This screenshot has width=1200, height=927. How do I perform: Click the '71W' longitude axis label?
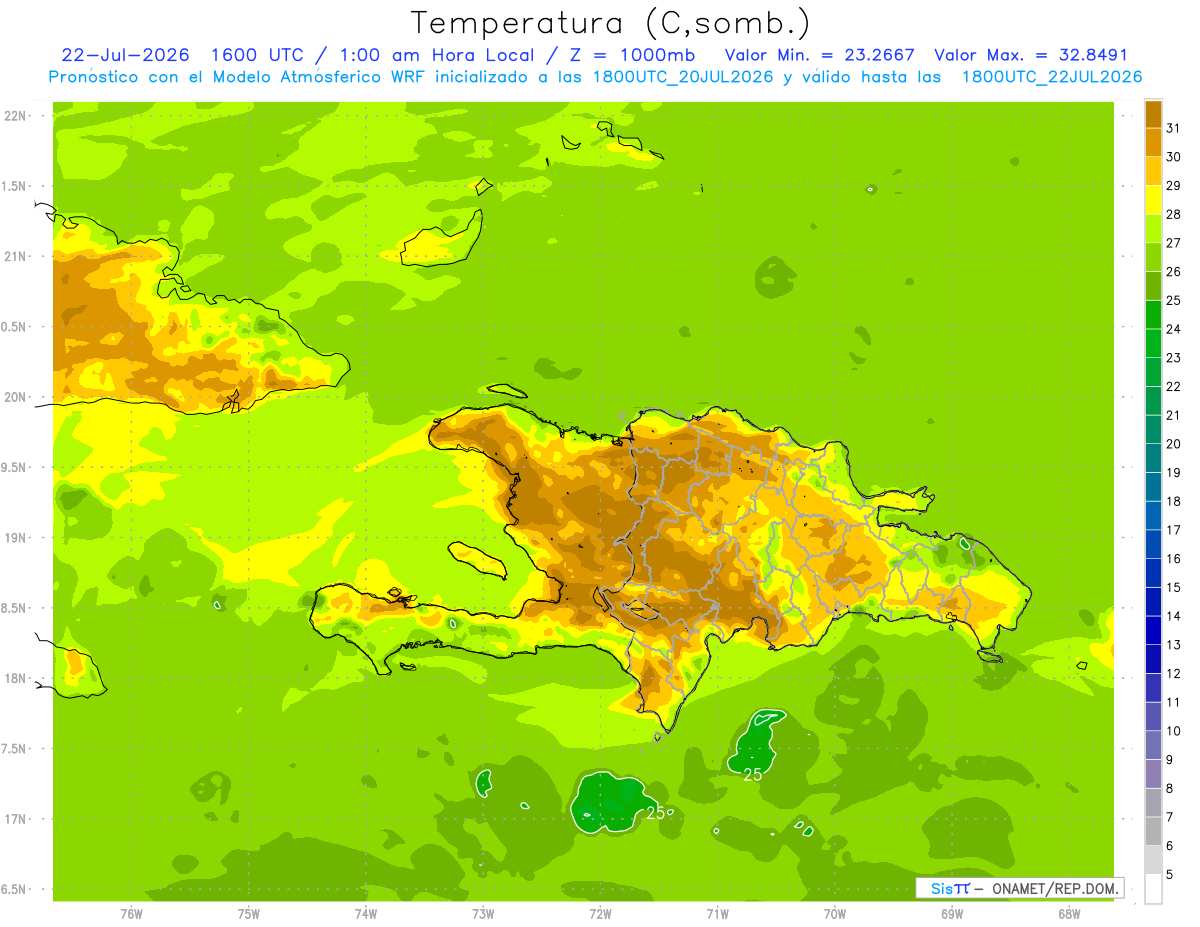point(717,914)
